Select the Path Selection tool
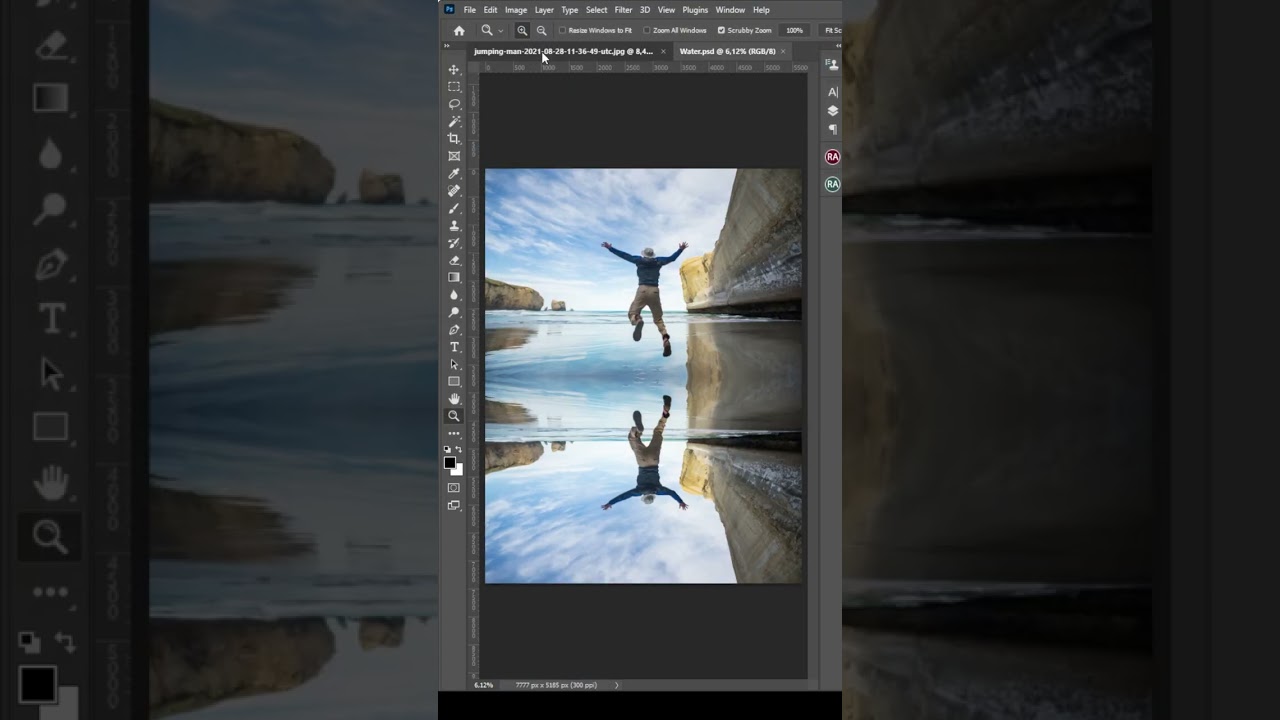The height and width of the screenshot is (720, 1280). 454,364
